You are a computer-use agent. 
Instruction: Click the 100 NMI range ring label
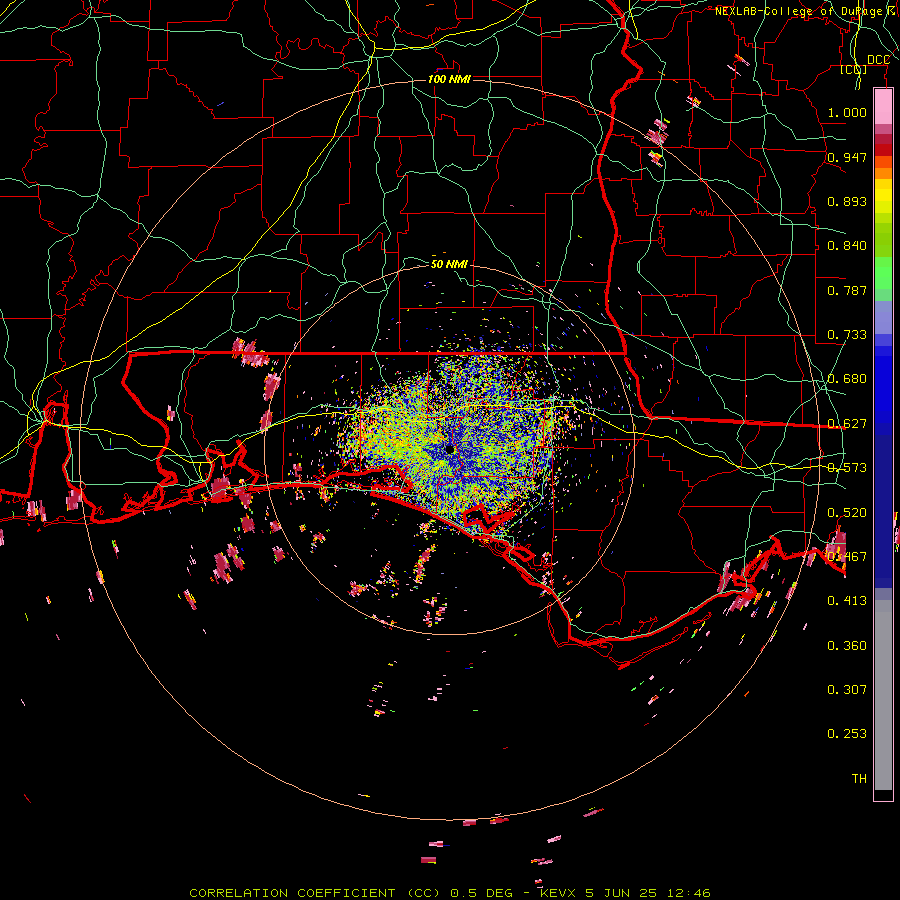[x=449, y=79]
